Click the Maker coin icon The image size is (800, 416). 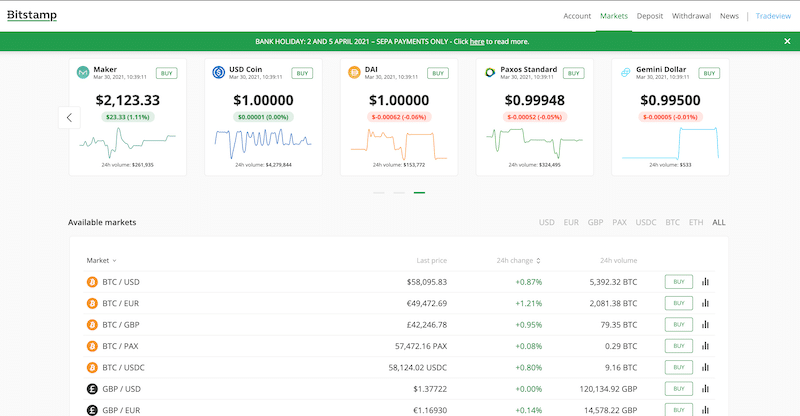tap(83, 72)
